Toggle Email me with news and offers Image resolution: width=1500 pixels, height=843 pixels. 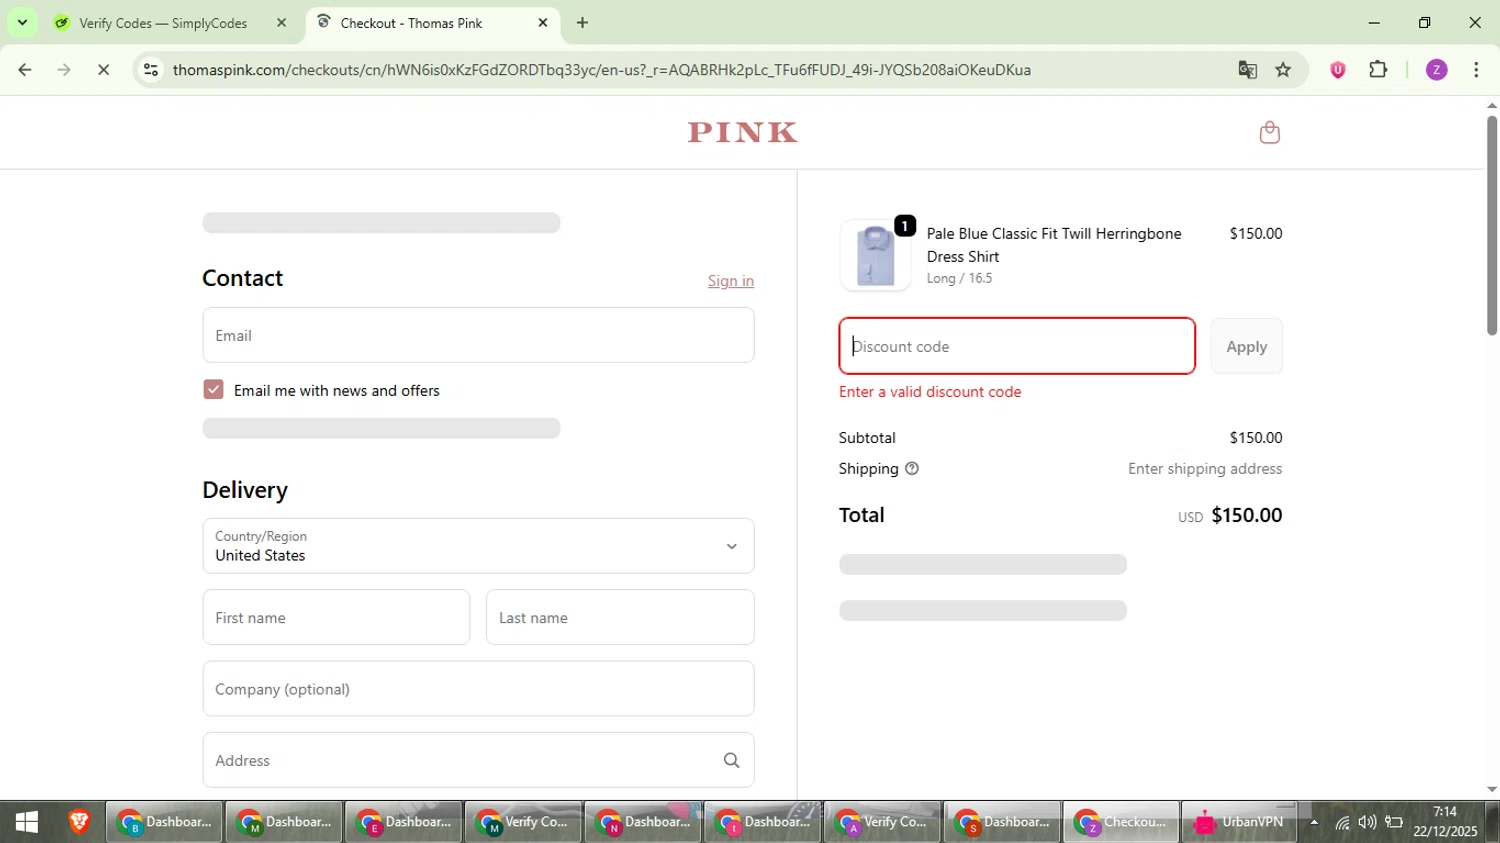click(x=213, y=390)
